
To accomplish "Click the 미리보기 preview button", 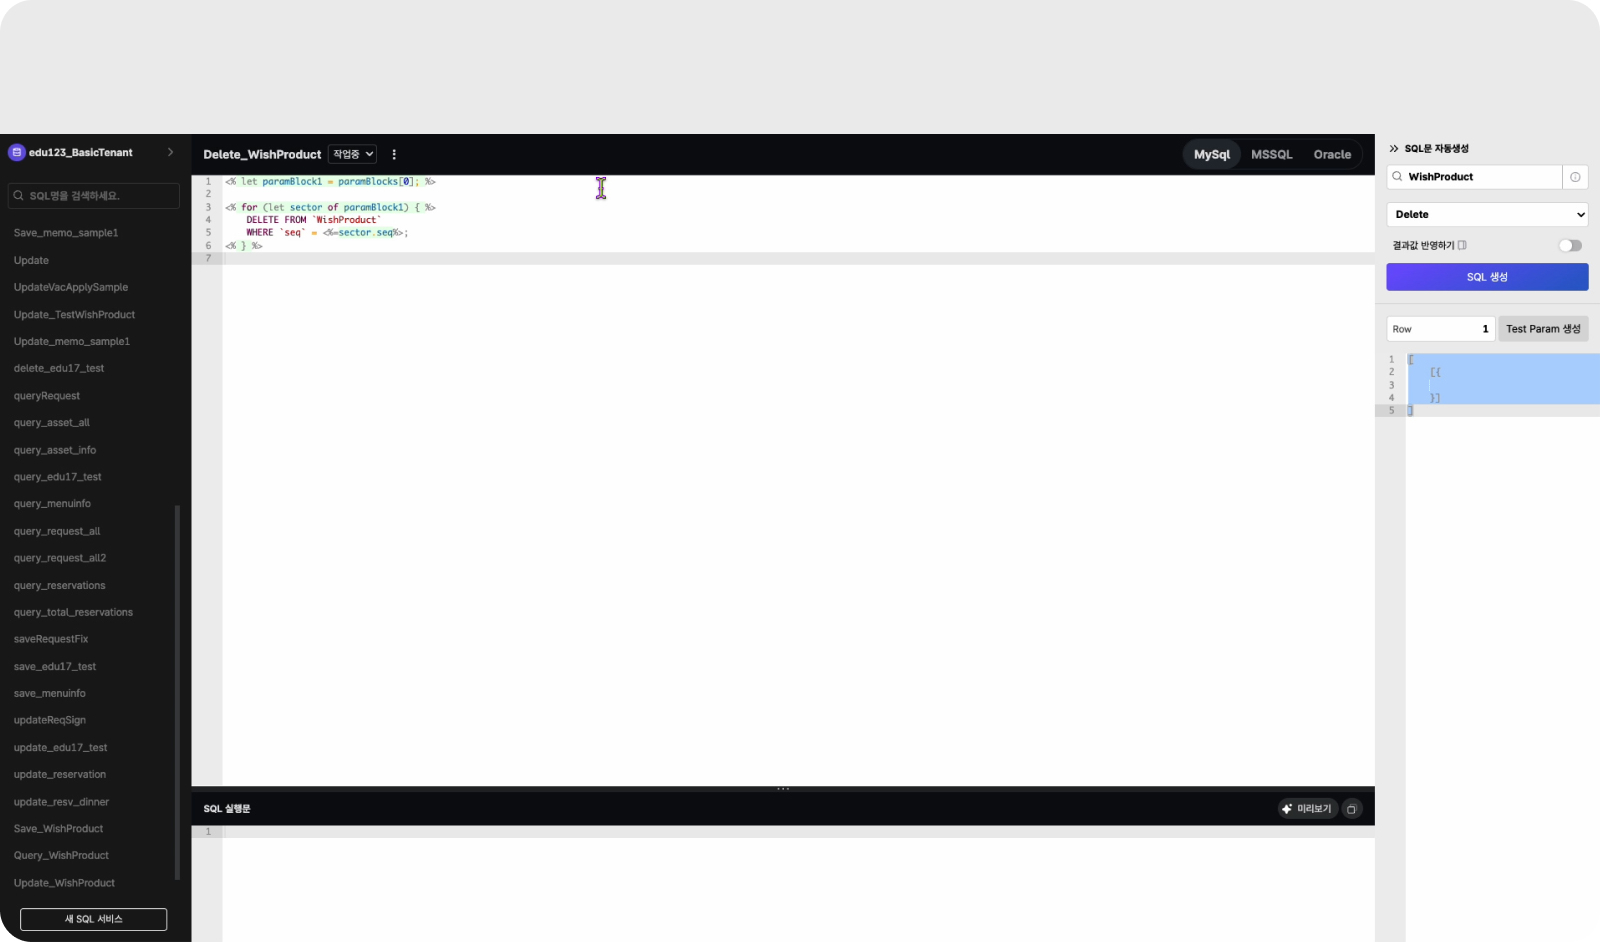I will pos(1307,809).
